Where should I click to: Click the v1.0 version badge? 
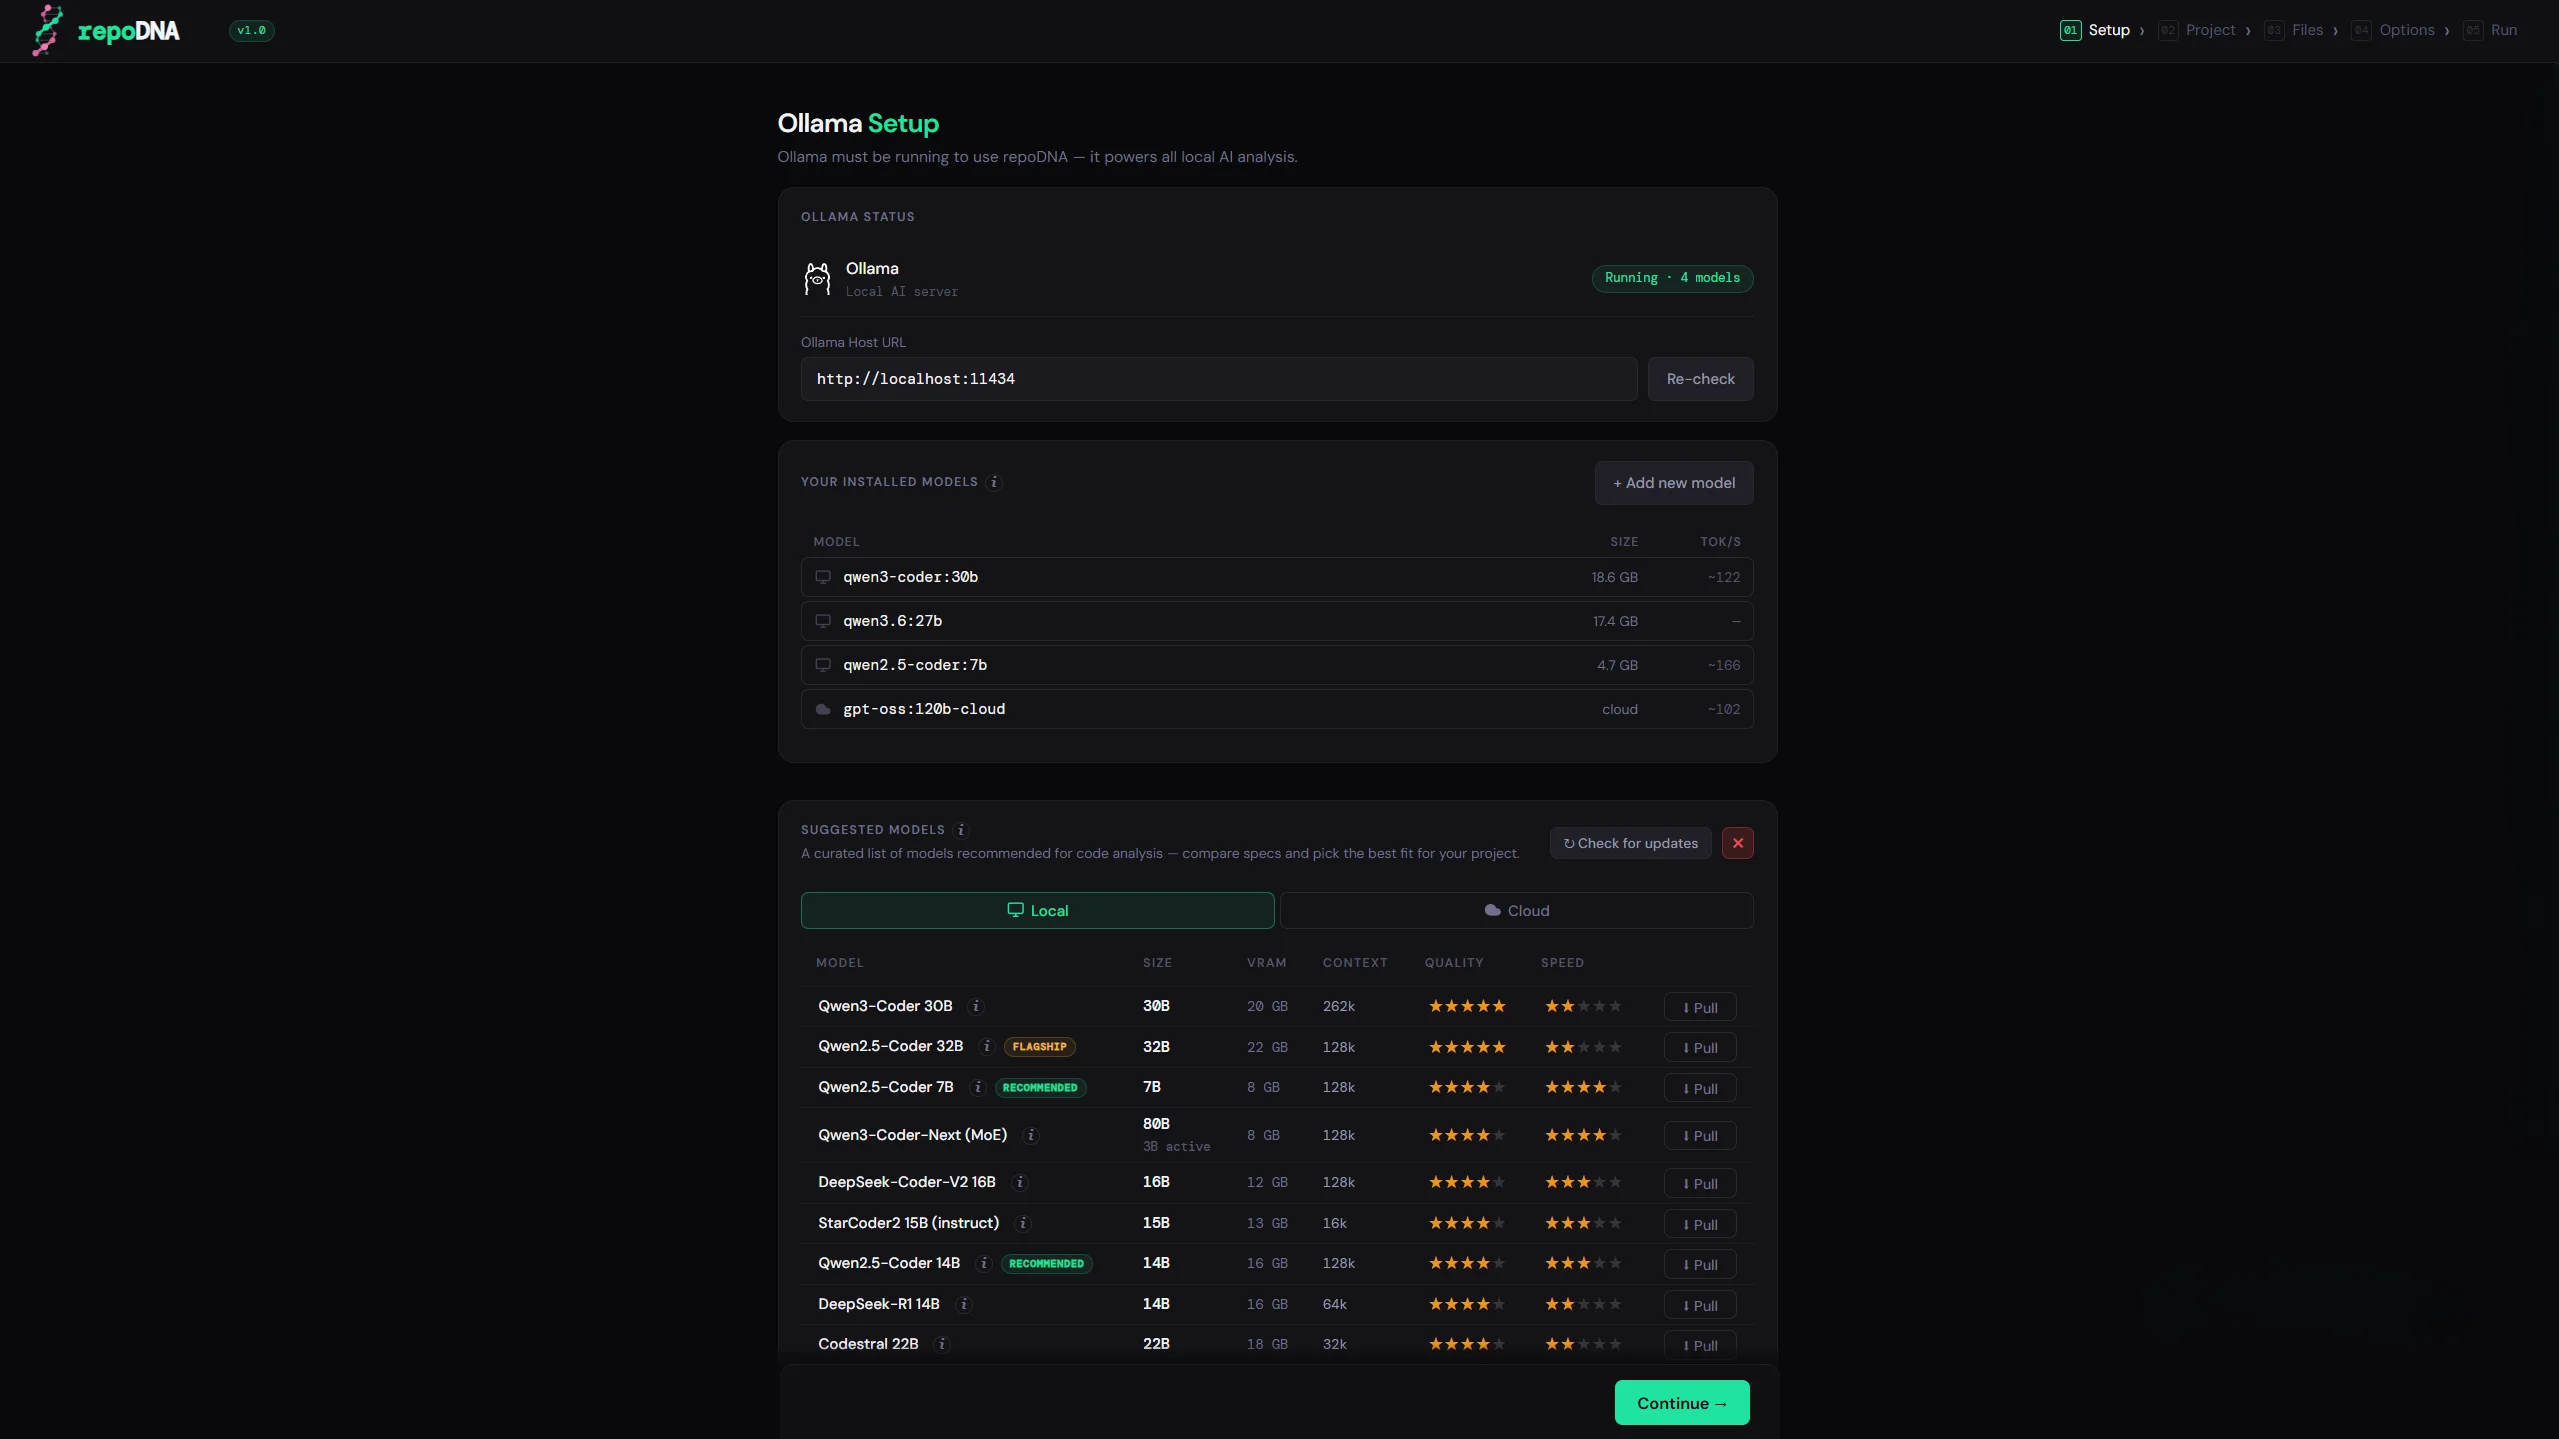[x=251, y=30]
